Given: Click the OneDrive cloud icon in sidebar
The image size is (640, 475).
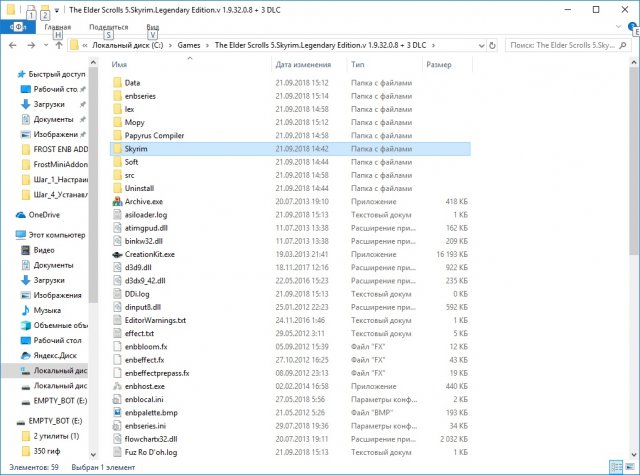Looking at the screenshot, I should point(22,214).
